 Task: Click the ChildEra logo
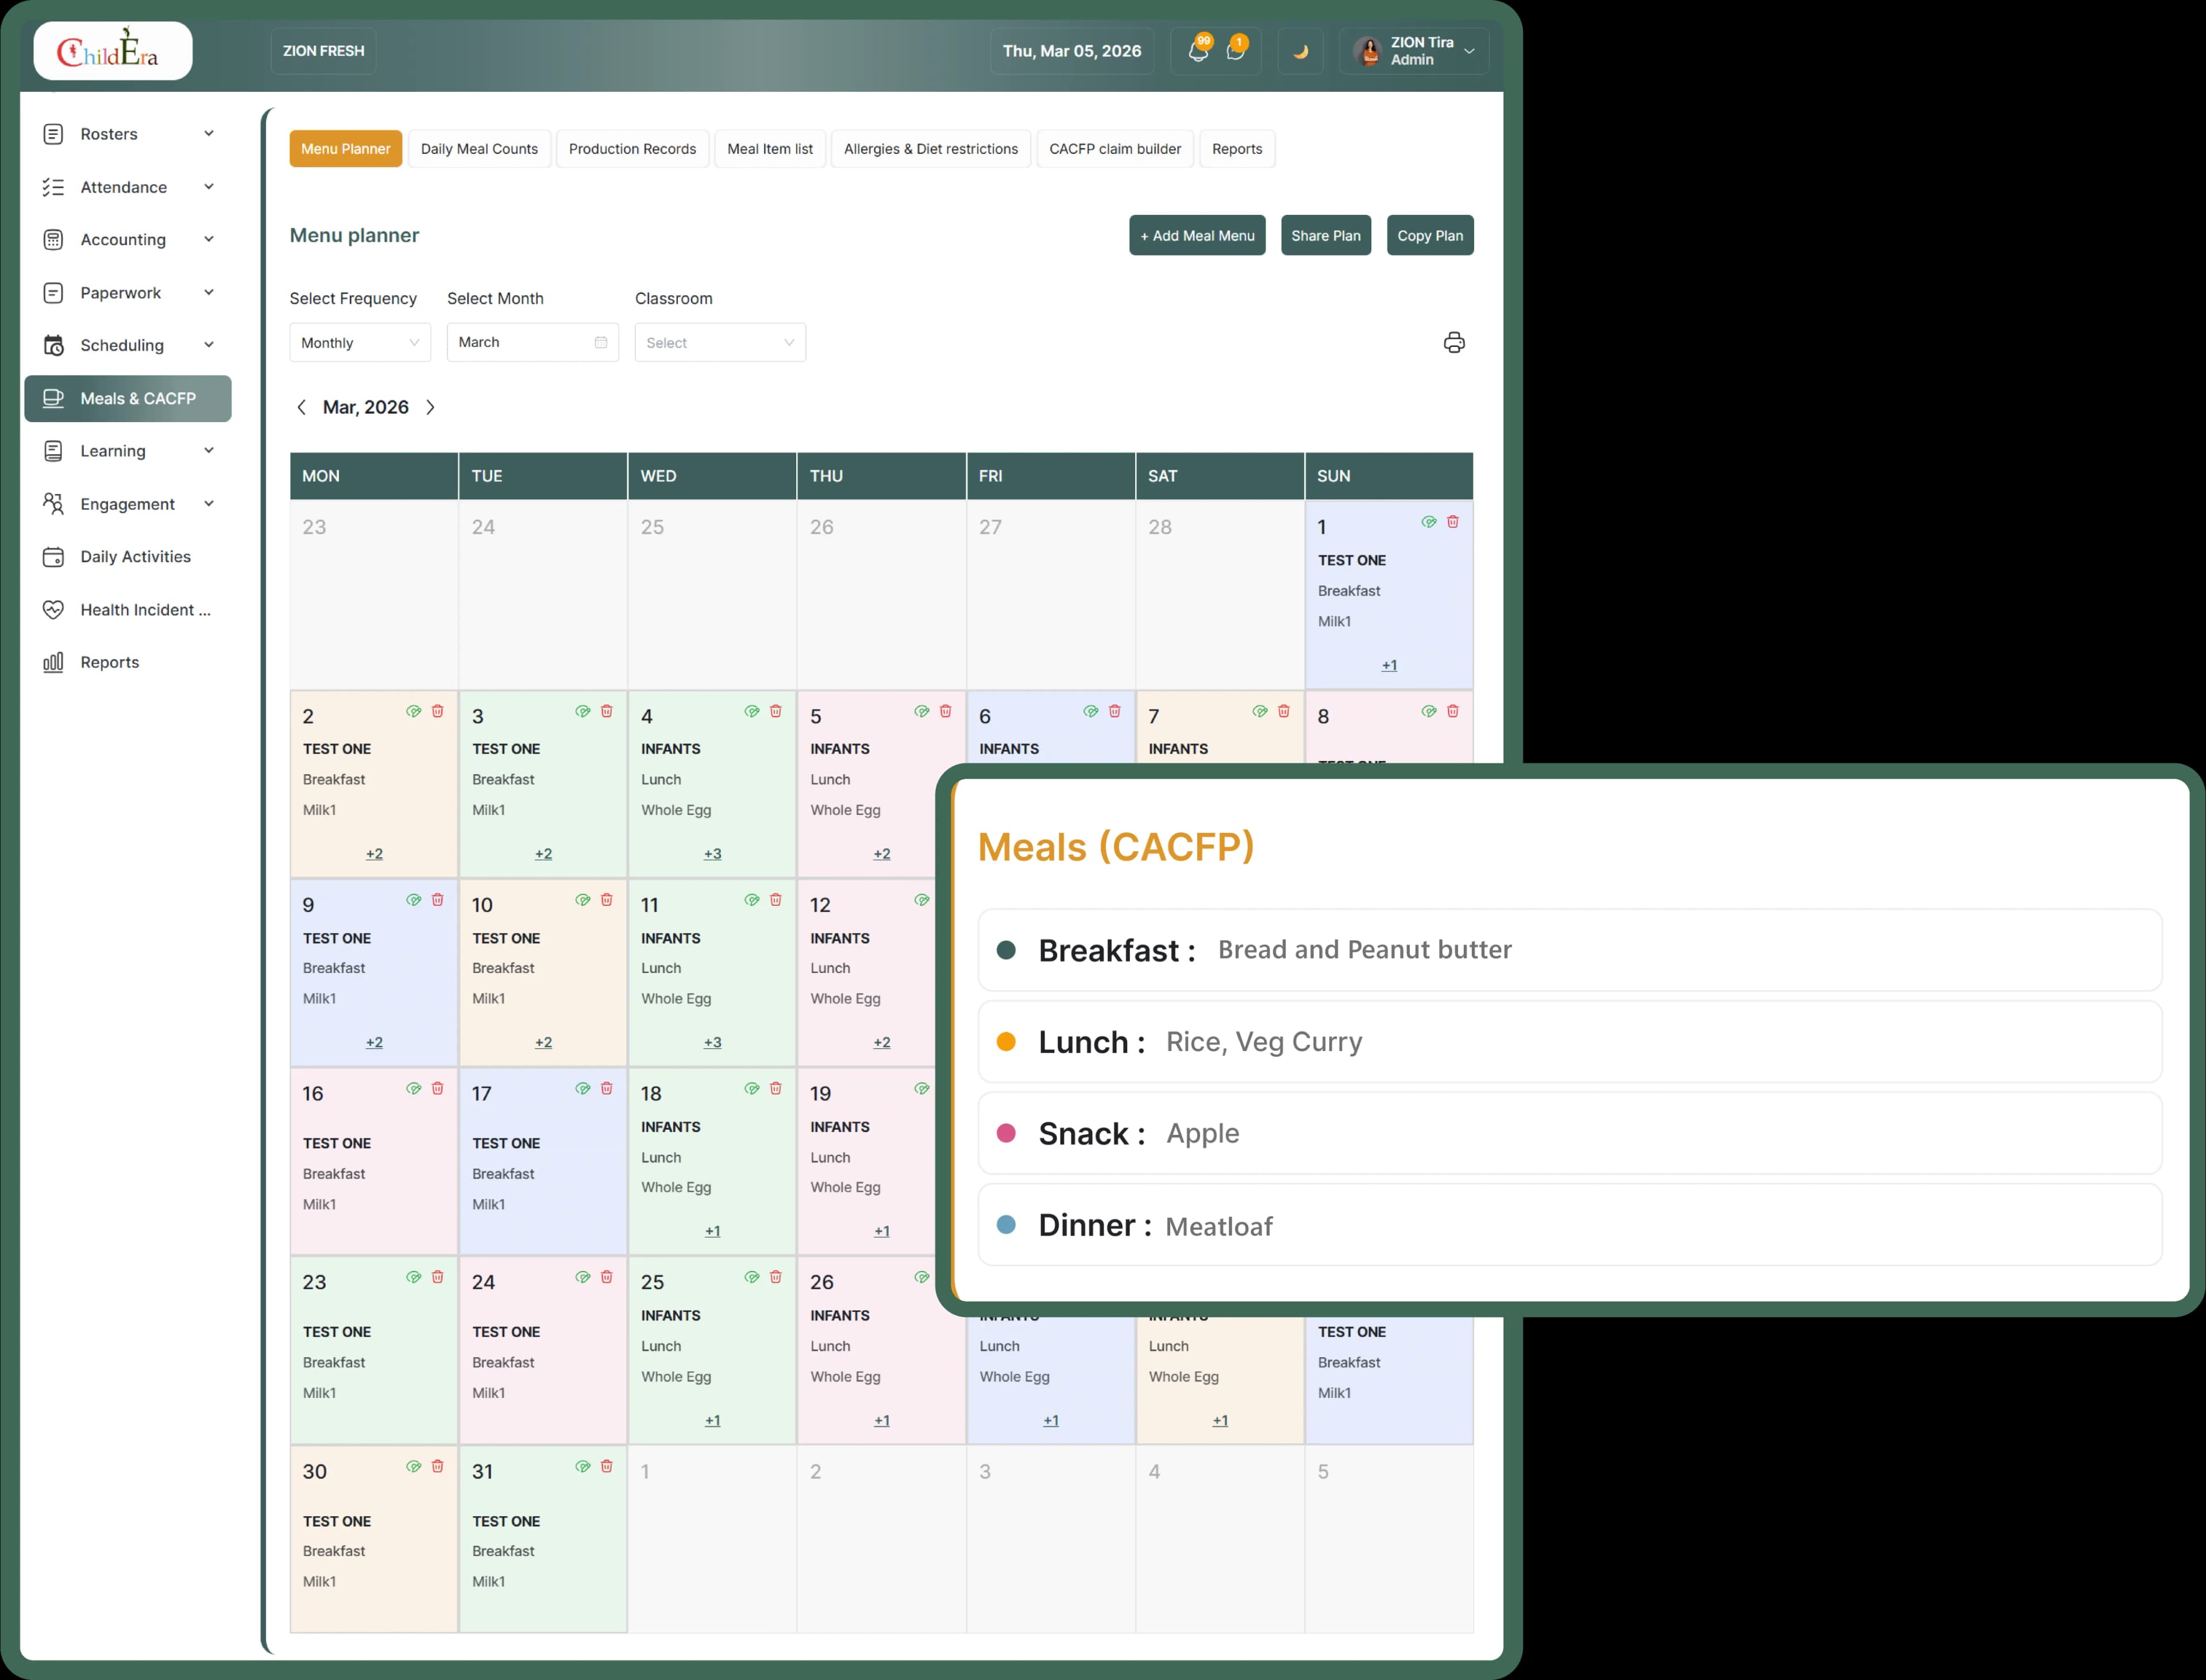click(112, 50)
